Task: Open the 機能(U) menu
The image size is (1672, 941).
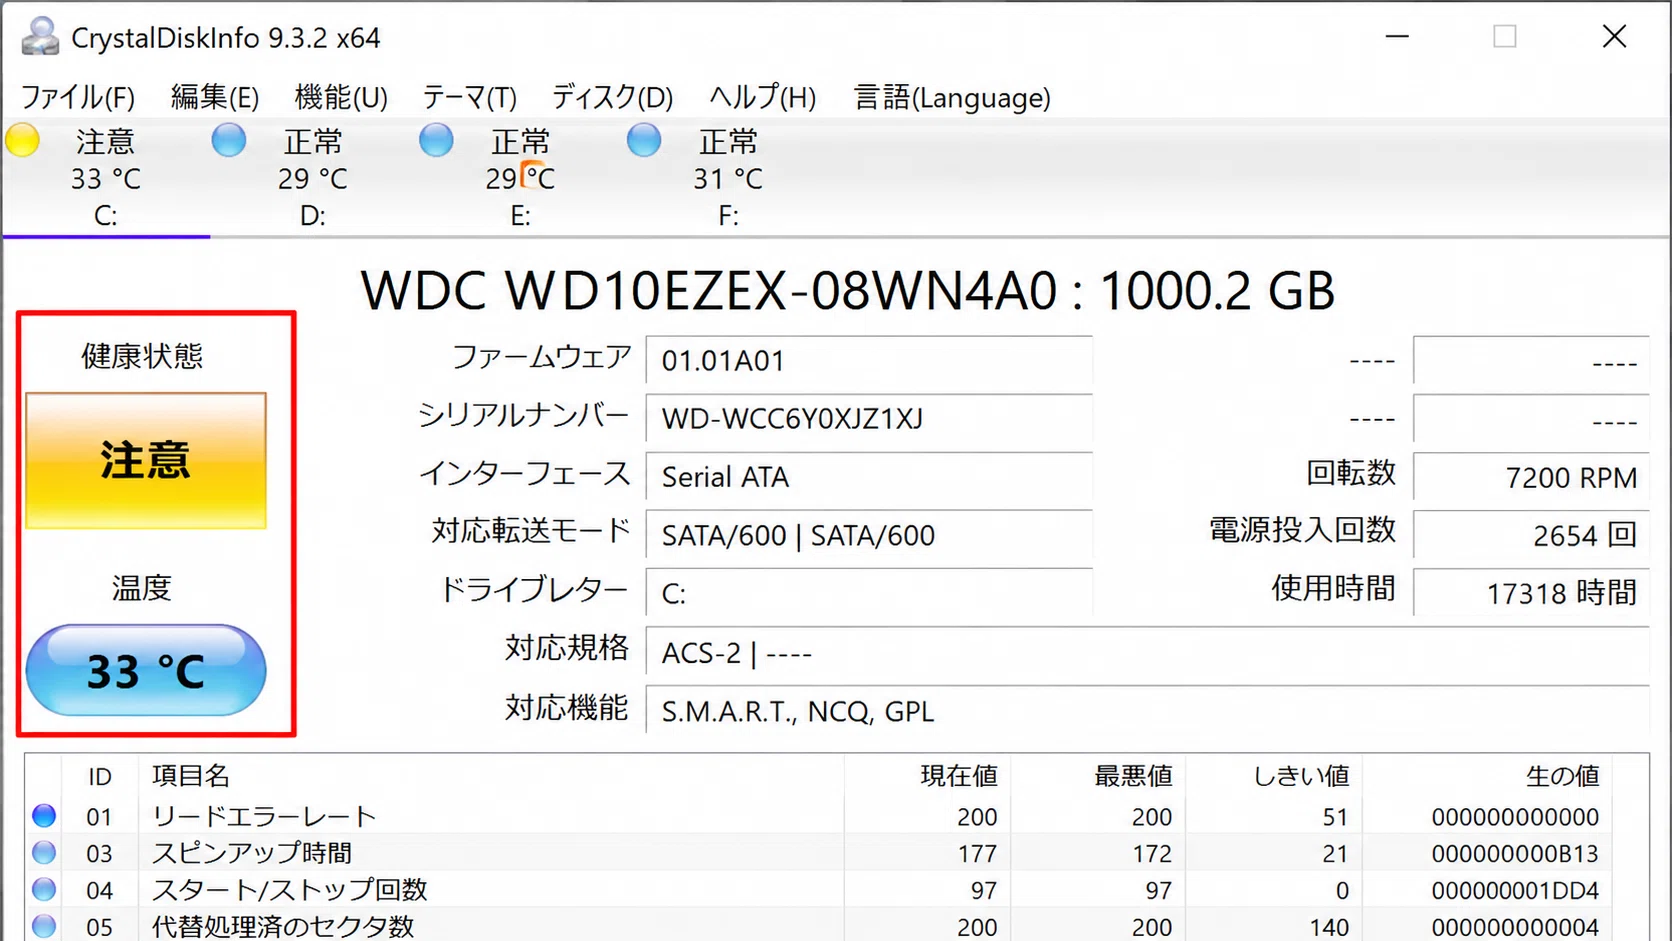Action: click(x=341, y=97)
